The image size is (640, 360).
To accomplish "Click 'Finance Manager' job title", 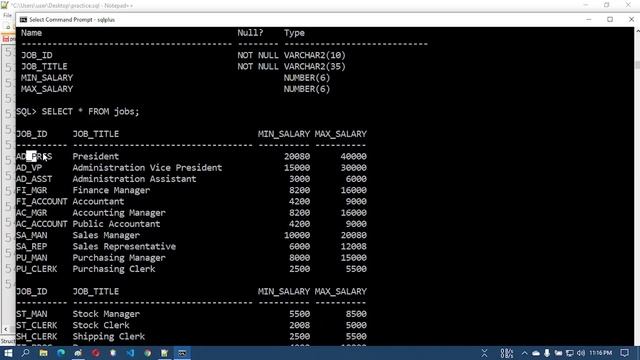I will click(111, 190).
